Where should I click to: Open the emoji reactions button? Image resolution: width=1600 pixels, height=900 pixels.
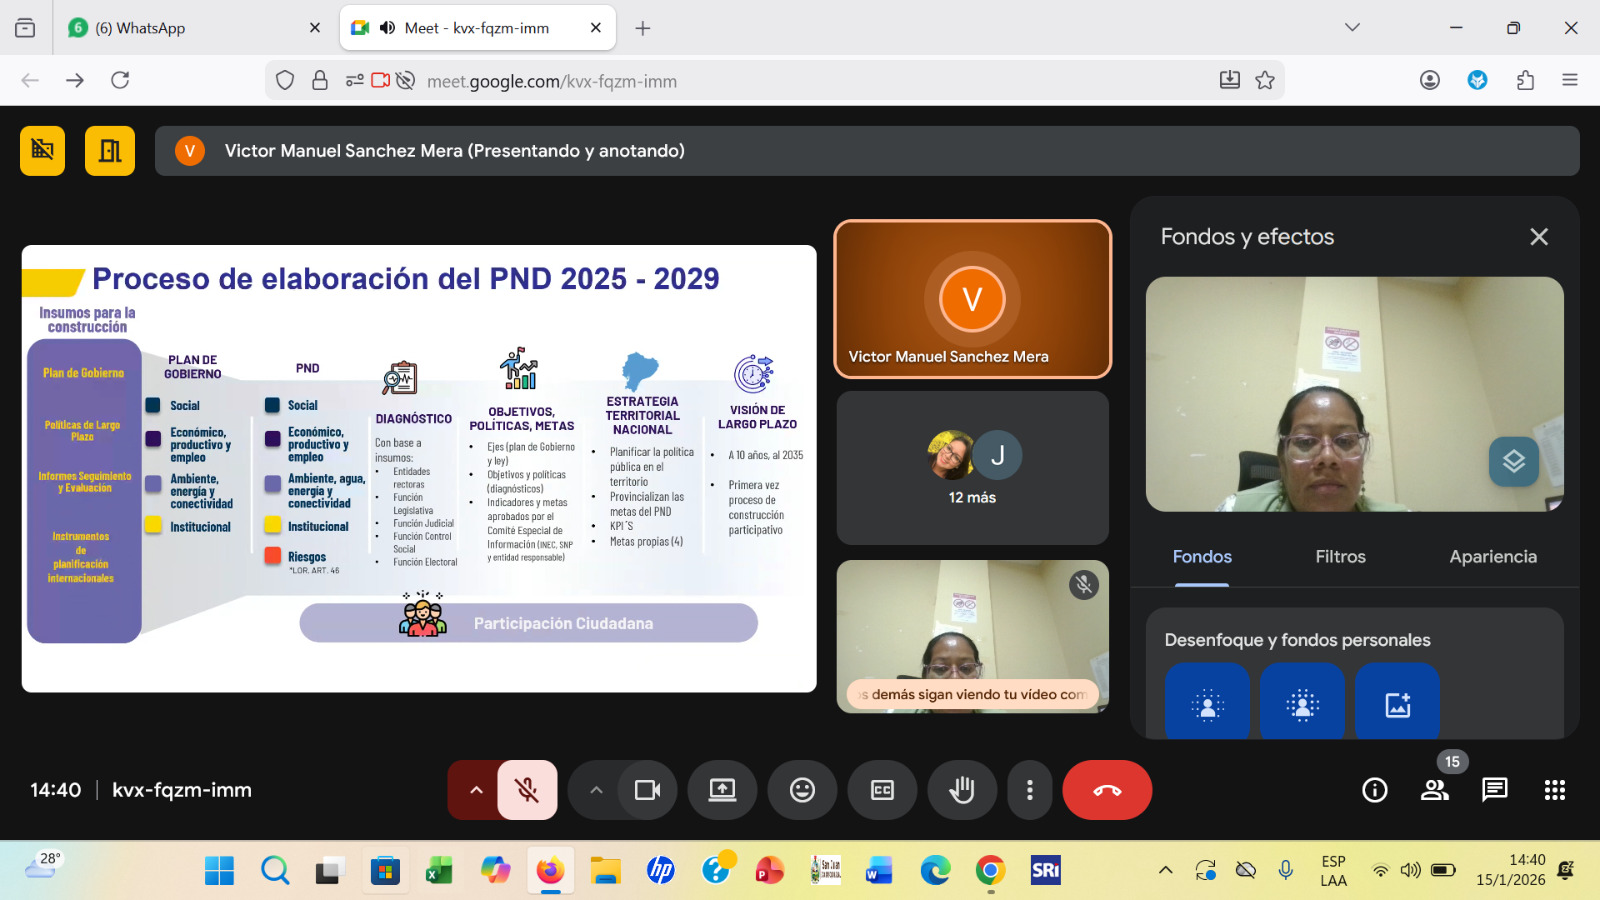coord(802,790)
